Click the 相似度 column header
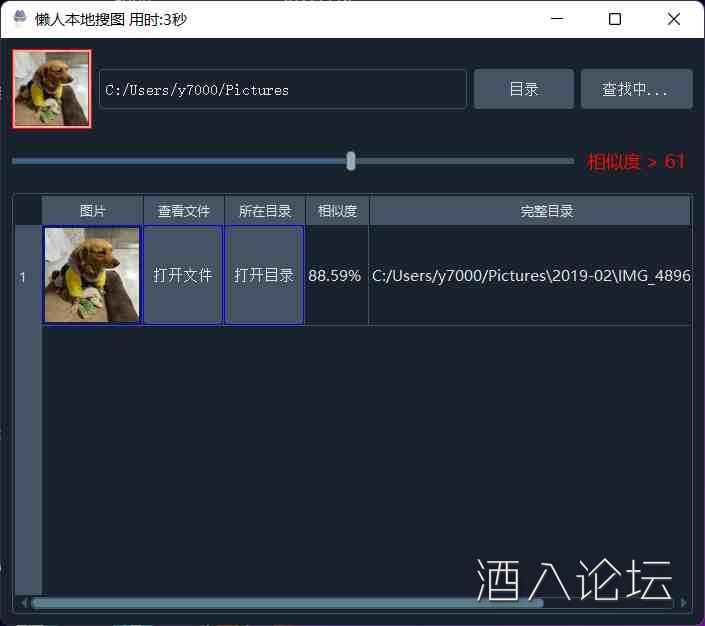Image resolution: width=705 pixels, height=626 pixels. coord(337,210)
